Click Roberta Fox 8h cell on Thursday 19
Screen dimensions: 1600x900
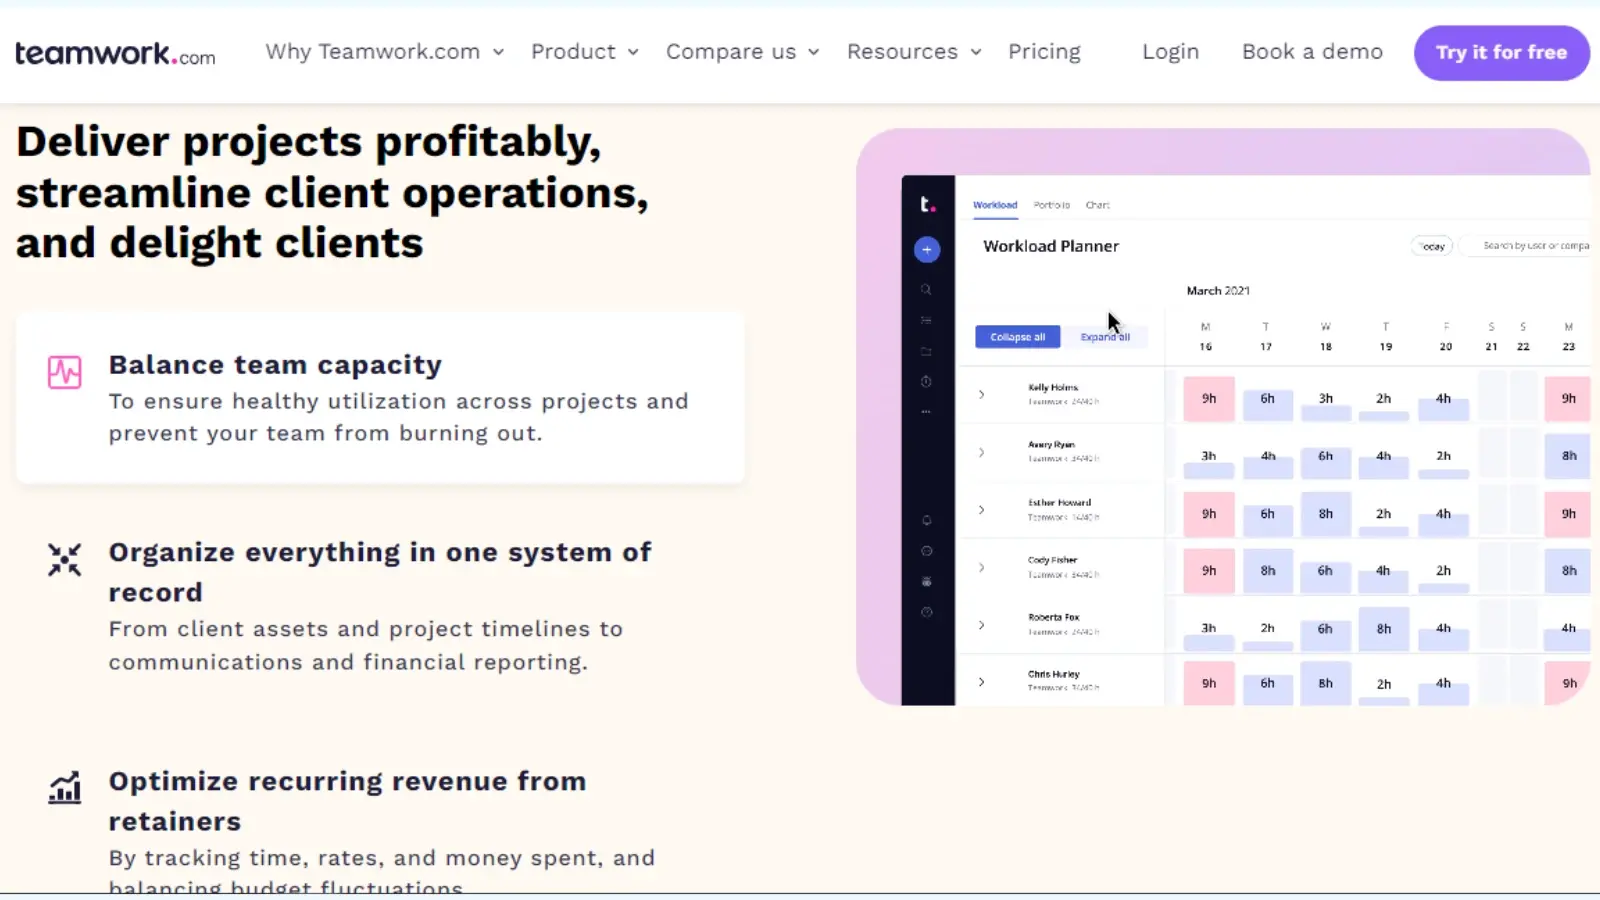pyautogui.click(x=1384, y=629)
